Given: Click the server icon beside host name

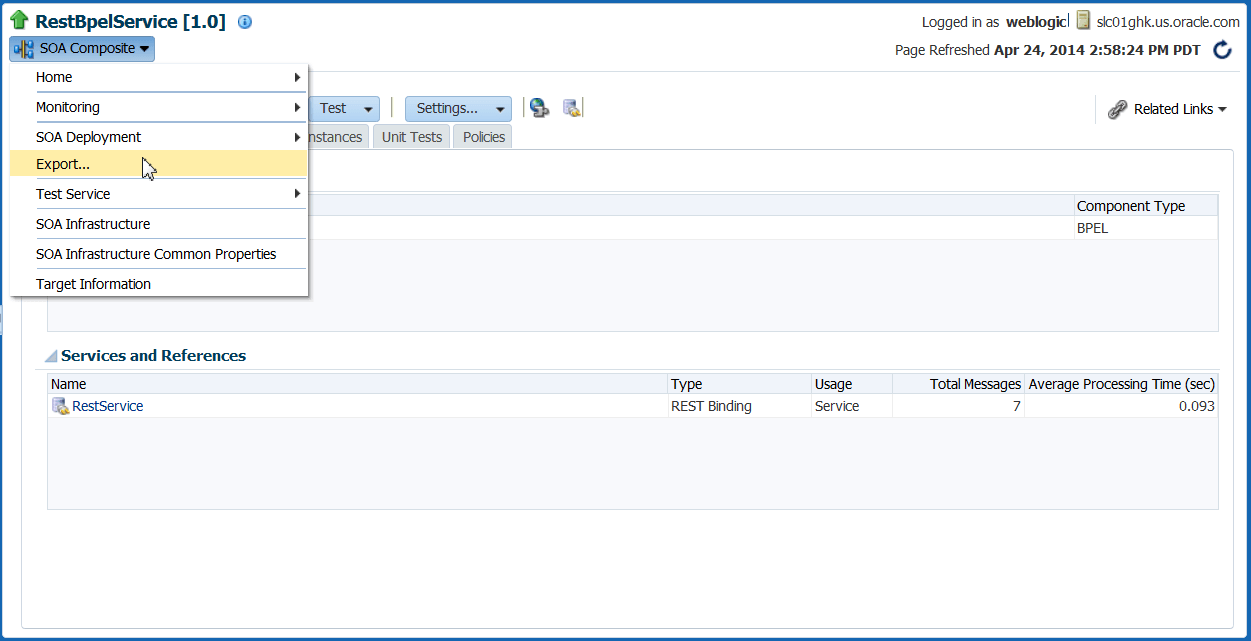Looking at the screenshot, I should click(1083, 20).
